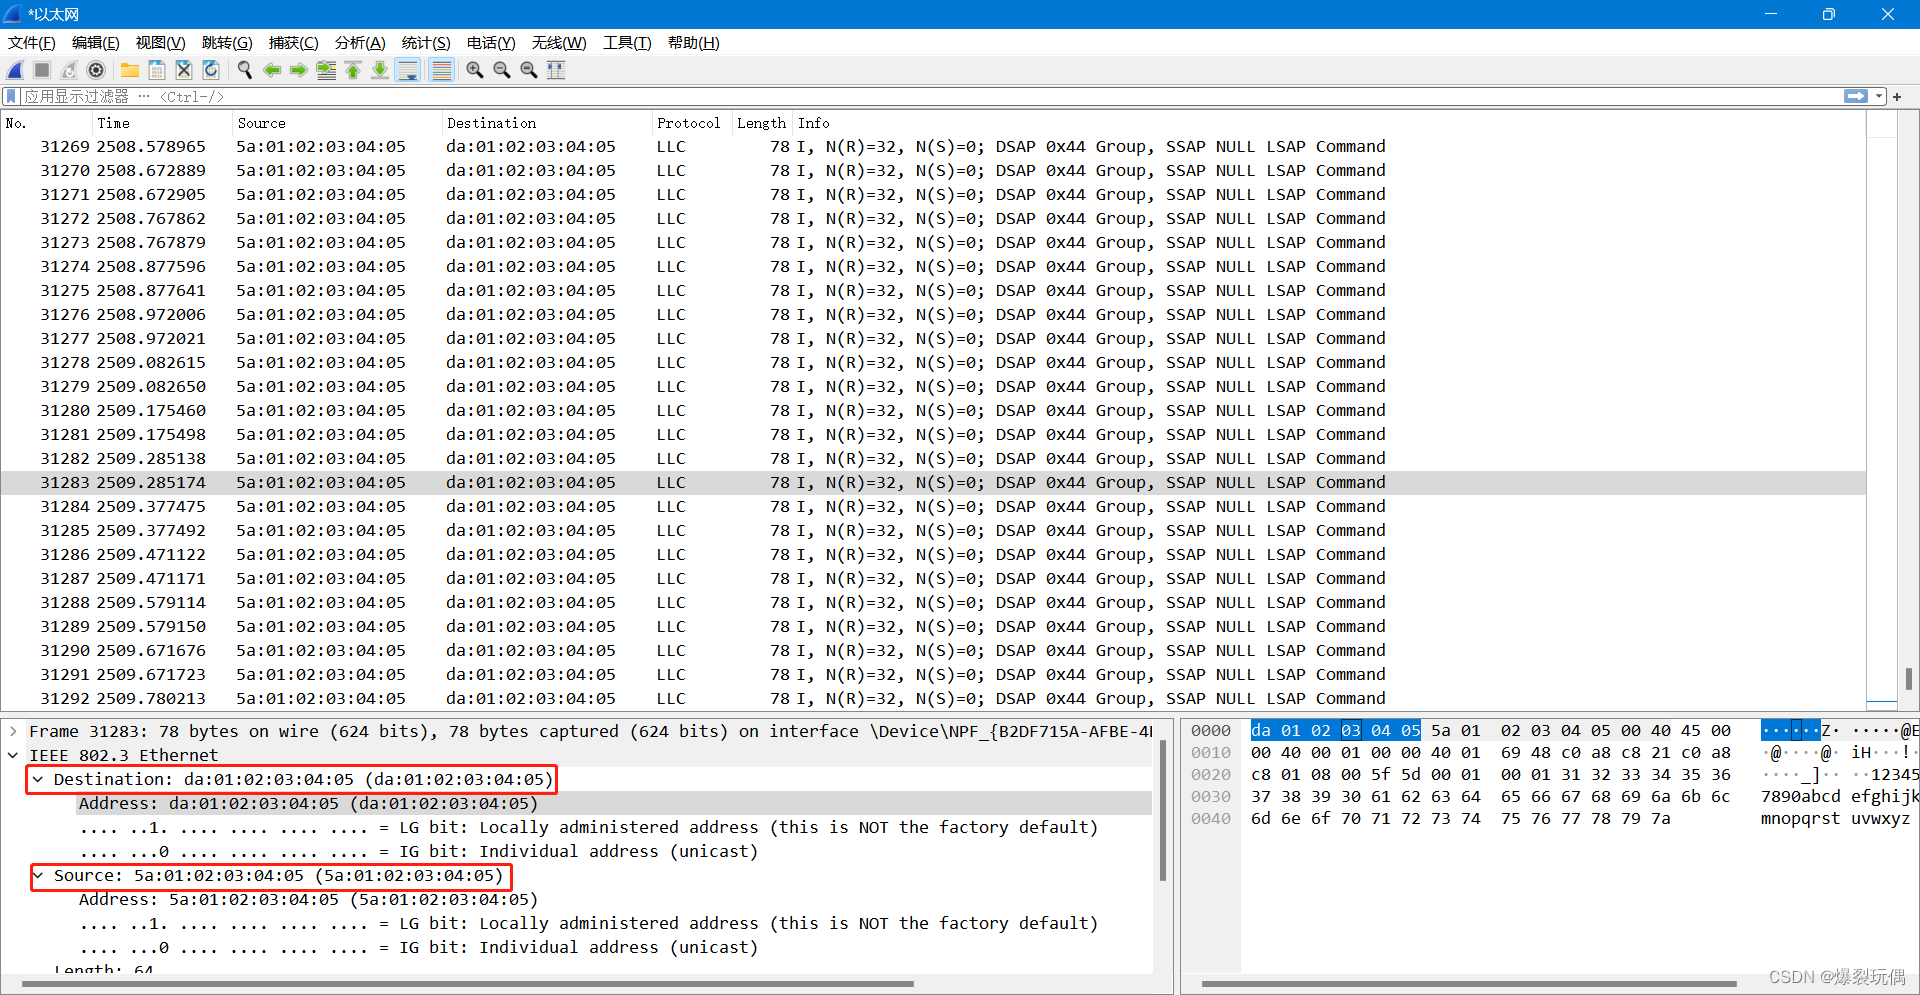The image size is (1920, 995).
Task: Save the capture file
Action: click(x=157, y=70)
